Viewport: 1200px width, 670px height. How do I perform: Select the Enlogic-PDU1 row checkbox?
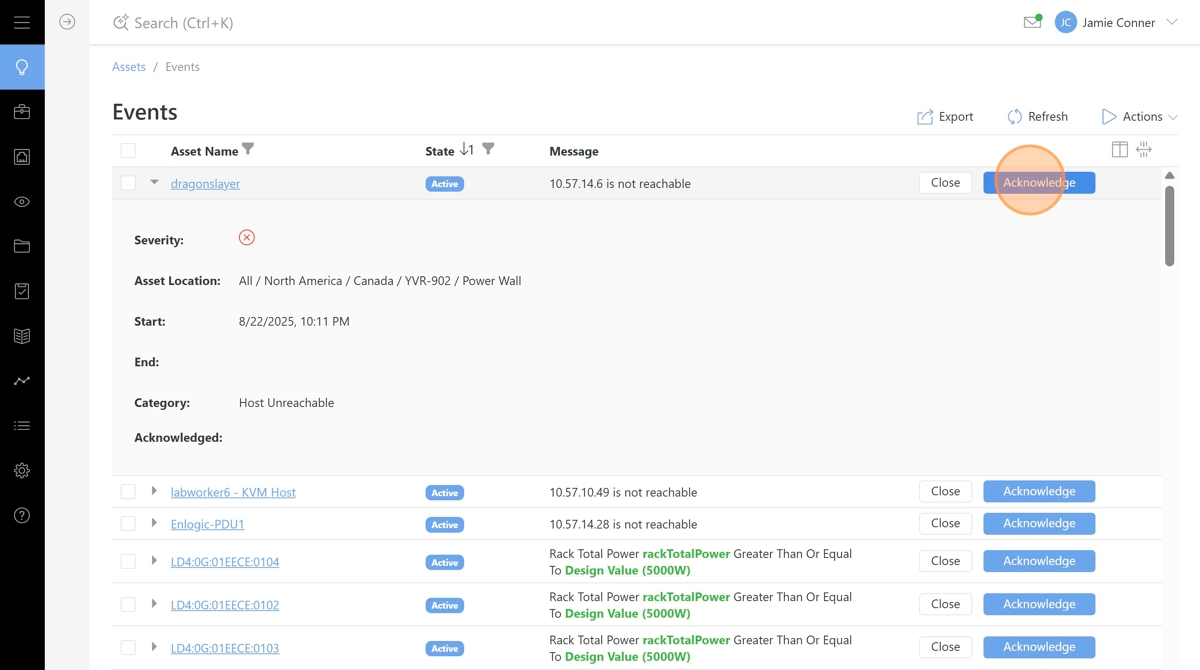128,524
